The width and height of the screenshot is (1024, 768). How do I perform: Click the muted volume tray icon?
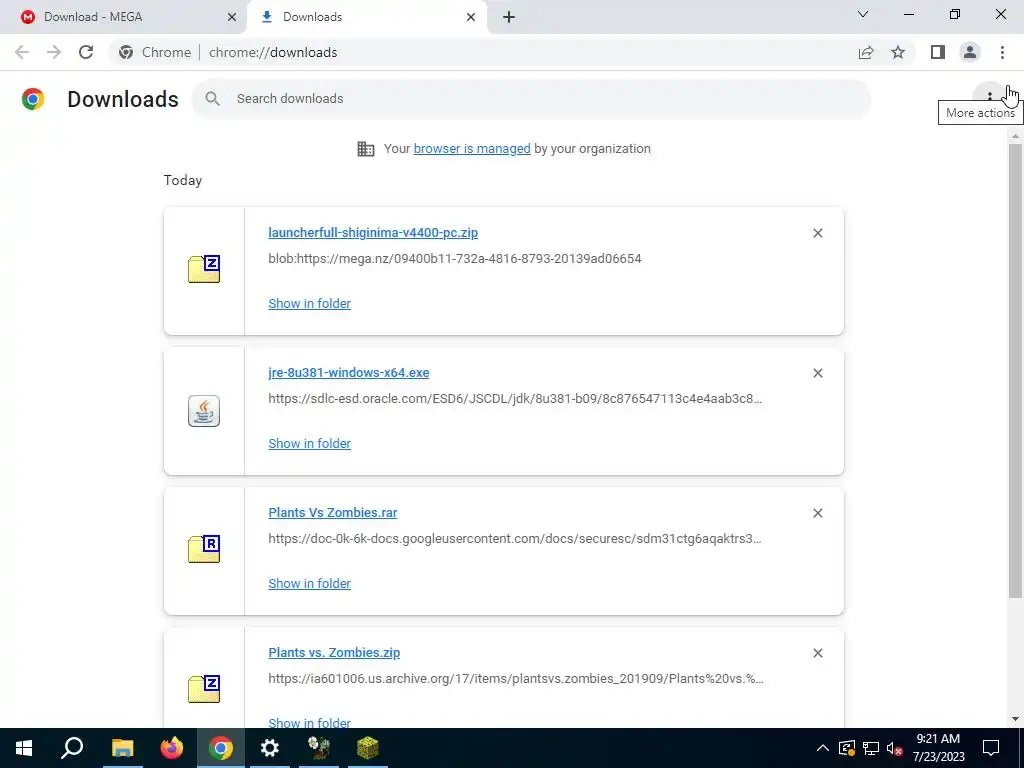point(895,748)
